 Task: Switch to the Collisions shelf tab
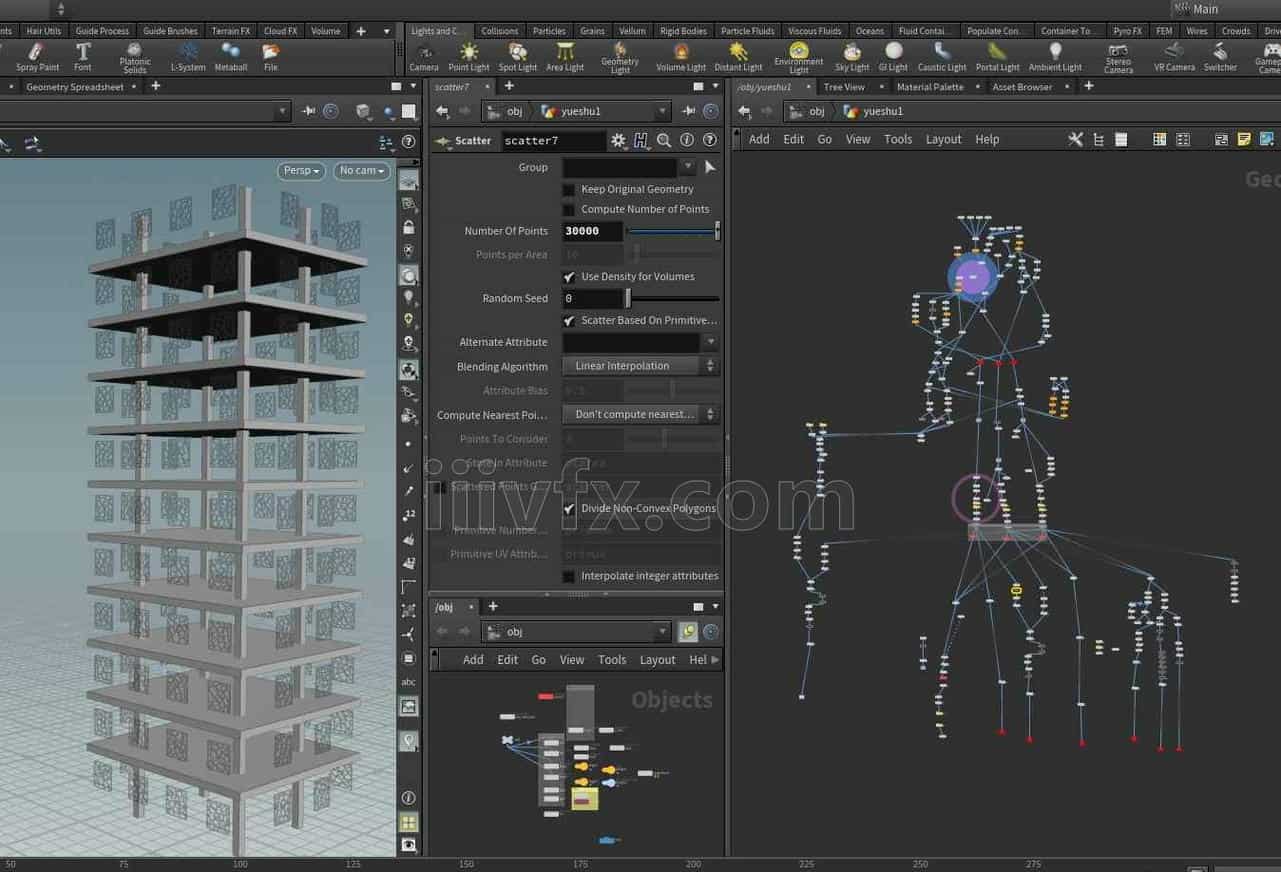pos(500,31)
